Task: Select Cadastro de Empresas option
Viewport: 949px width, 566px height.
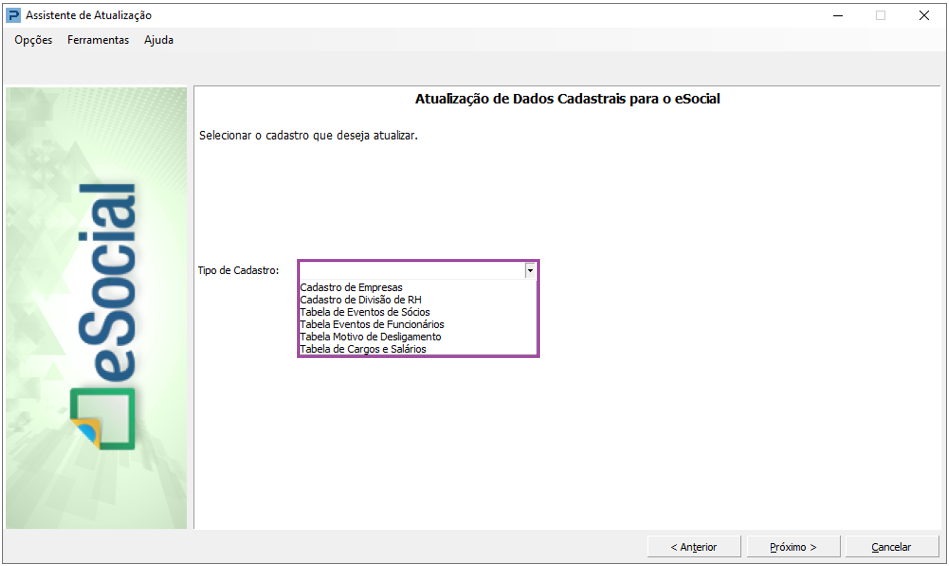Action: coord(352,288)
